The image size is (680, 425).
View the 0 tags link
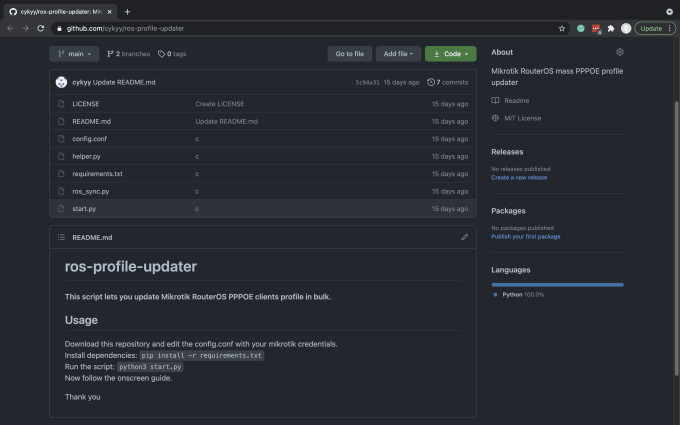point(172,54)
